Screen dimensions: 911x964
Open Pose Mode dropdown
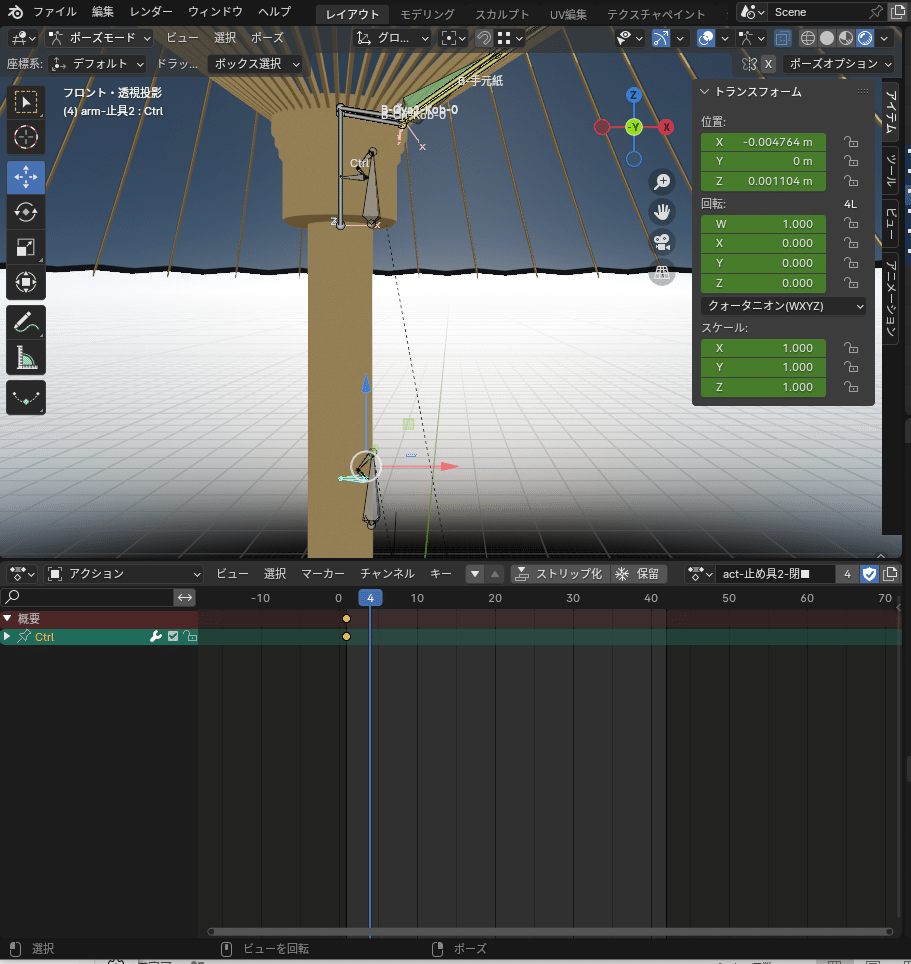coord(100,38)
